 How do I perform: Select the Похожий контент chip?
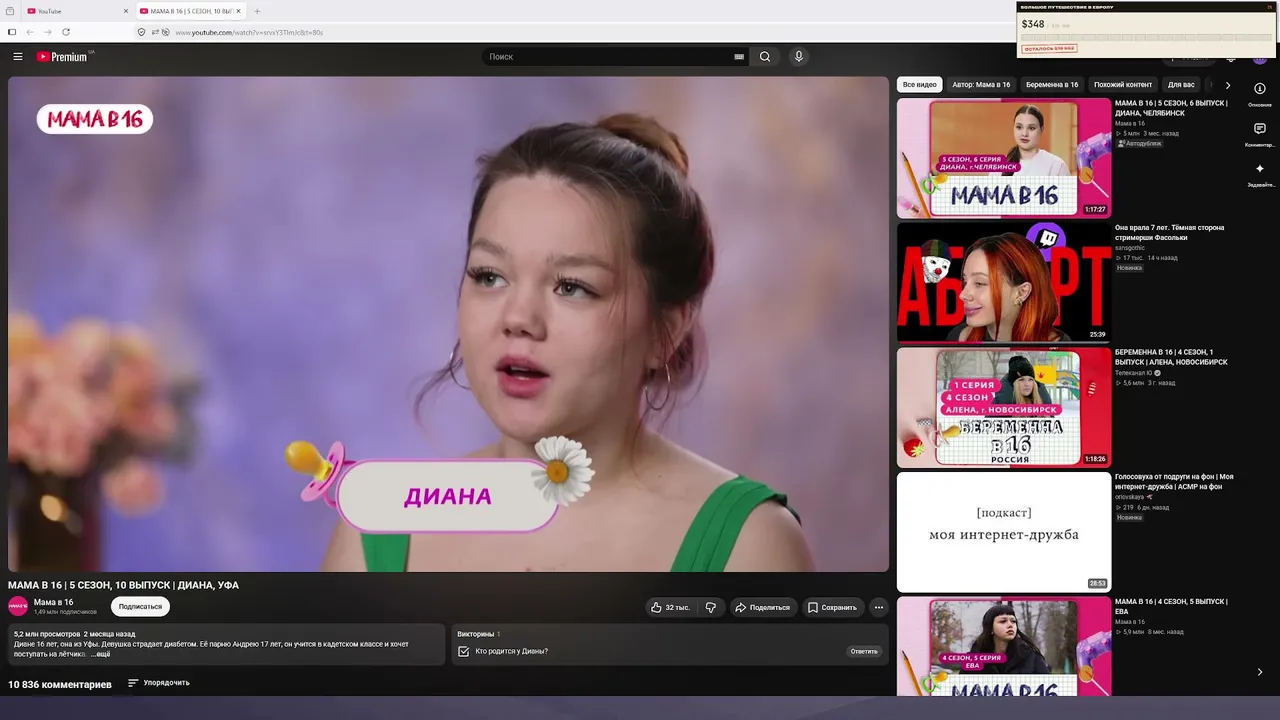click(x=1123, y=85)
